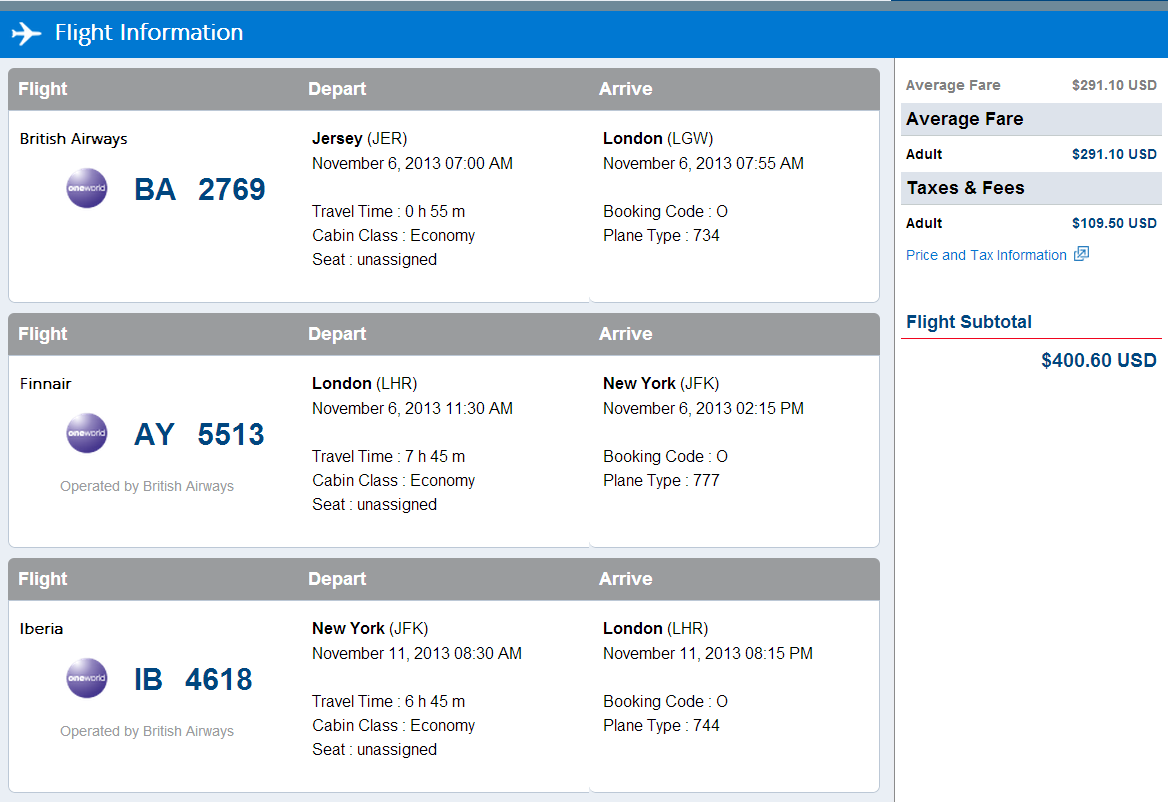Click the external-link icon after Price and Tax Information
Viewport: 1168px width, 802px height.
click(1081, 254)
